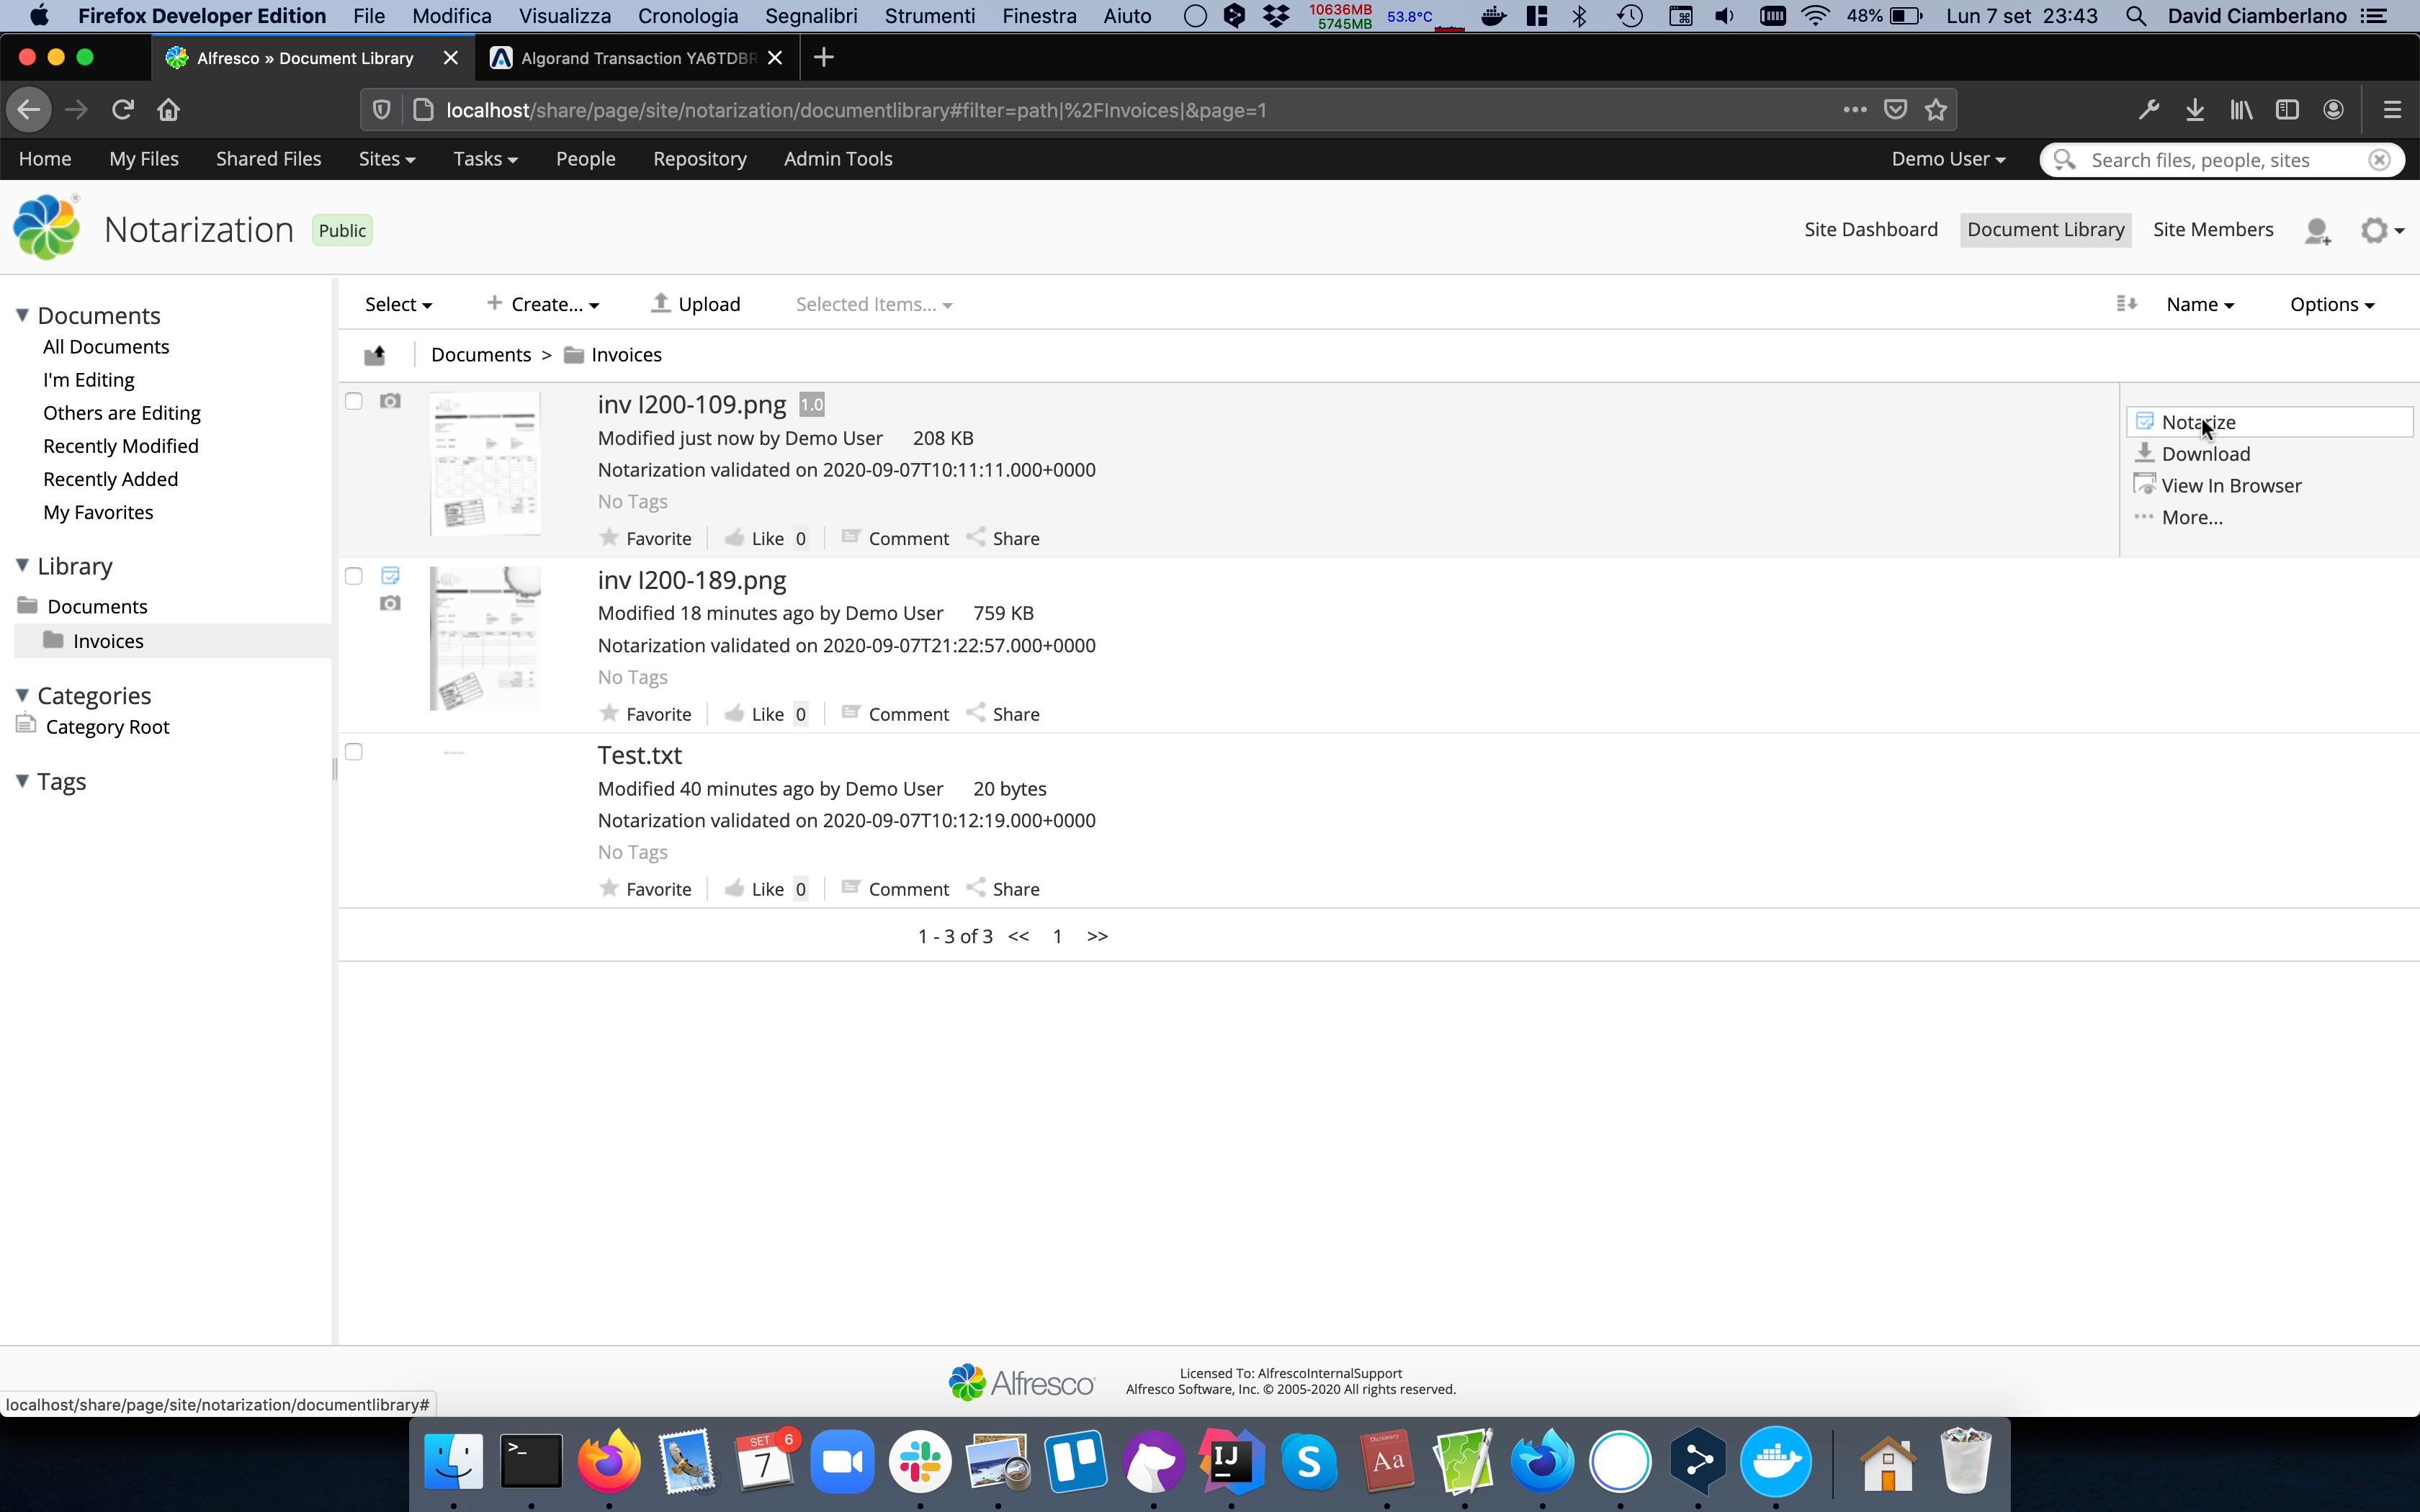Screen dimensions: 2420x1512
Task: Check the box for inv I200-109.png
Action: (354, 401)
